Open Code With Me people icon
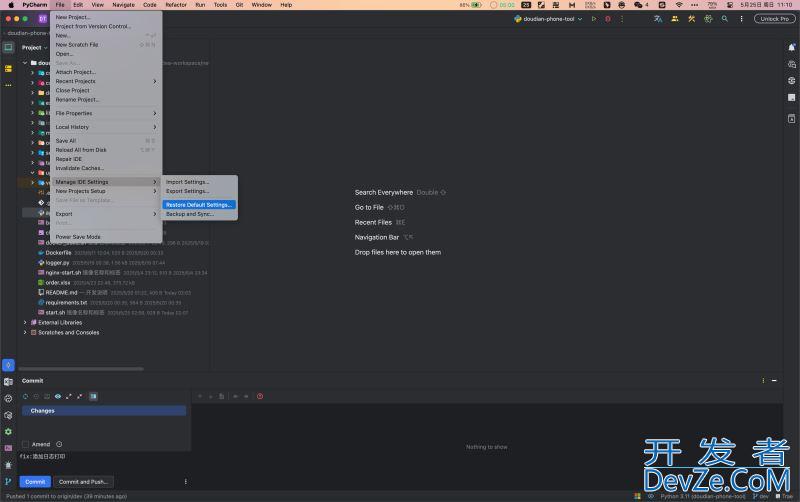 point(674,19)
